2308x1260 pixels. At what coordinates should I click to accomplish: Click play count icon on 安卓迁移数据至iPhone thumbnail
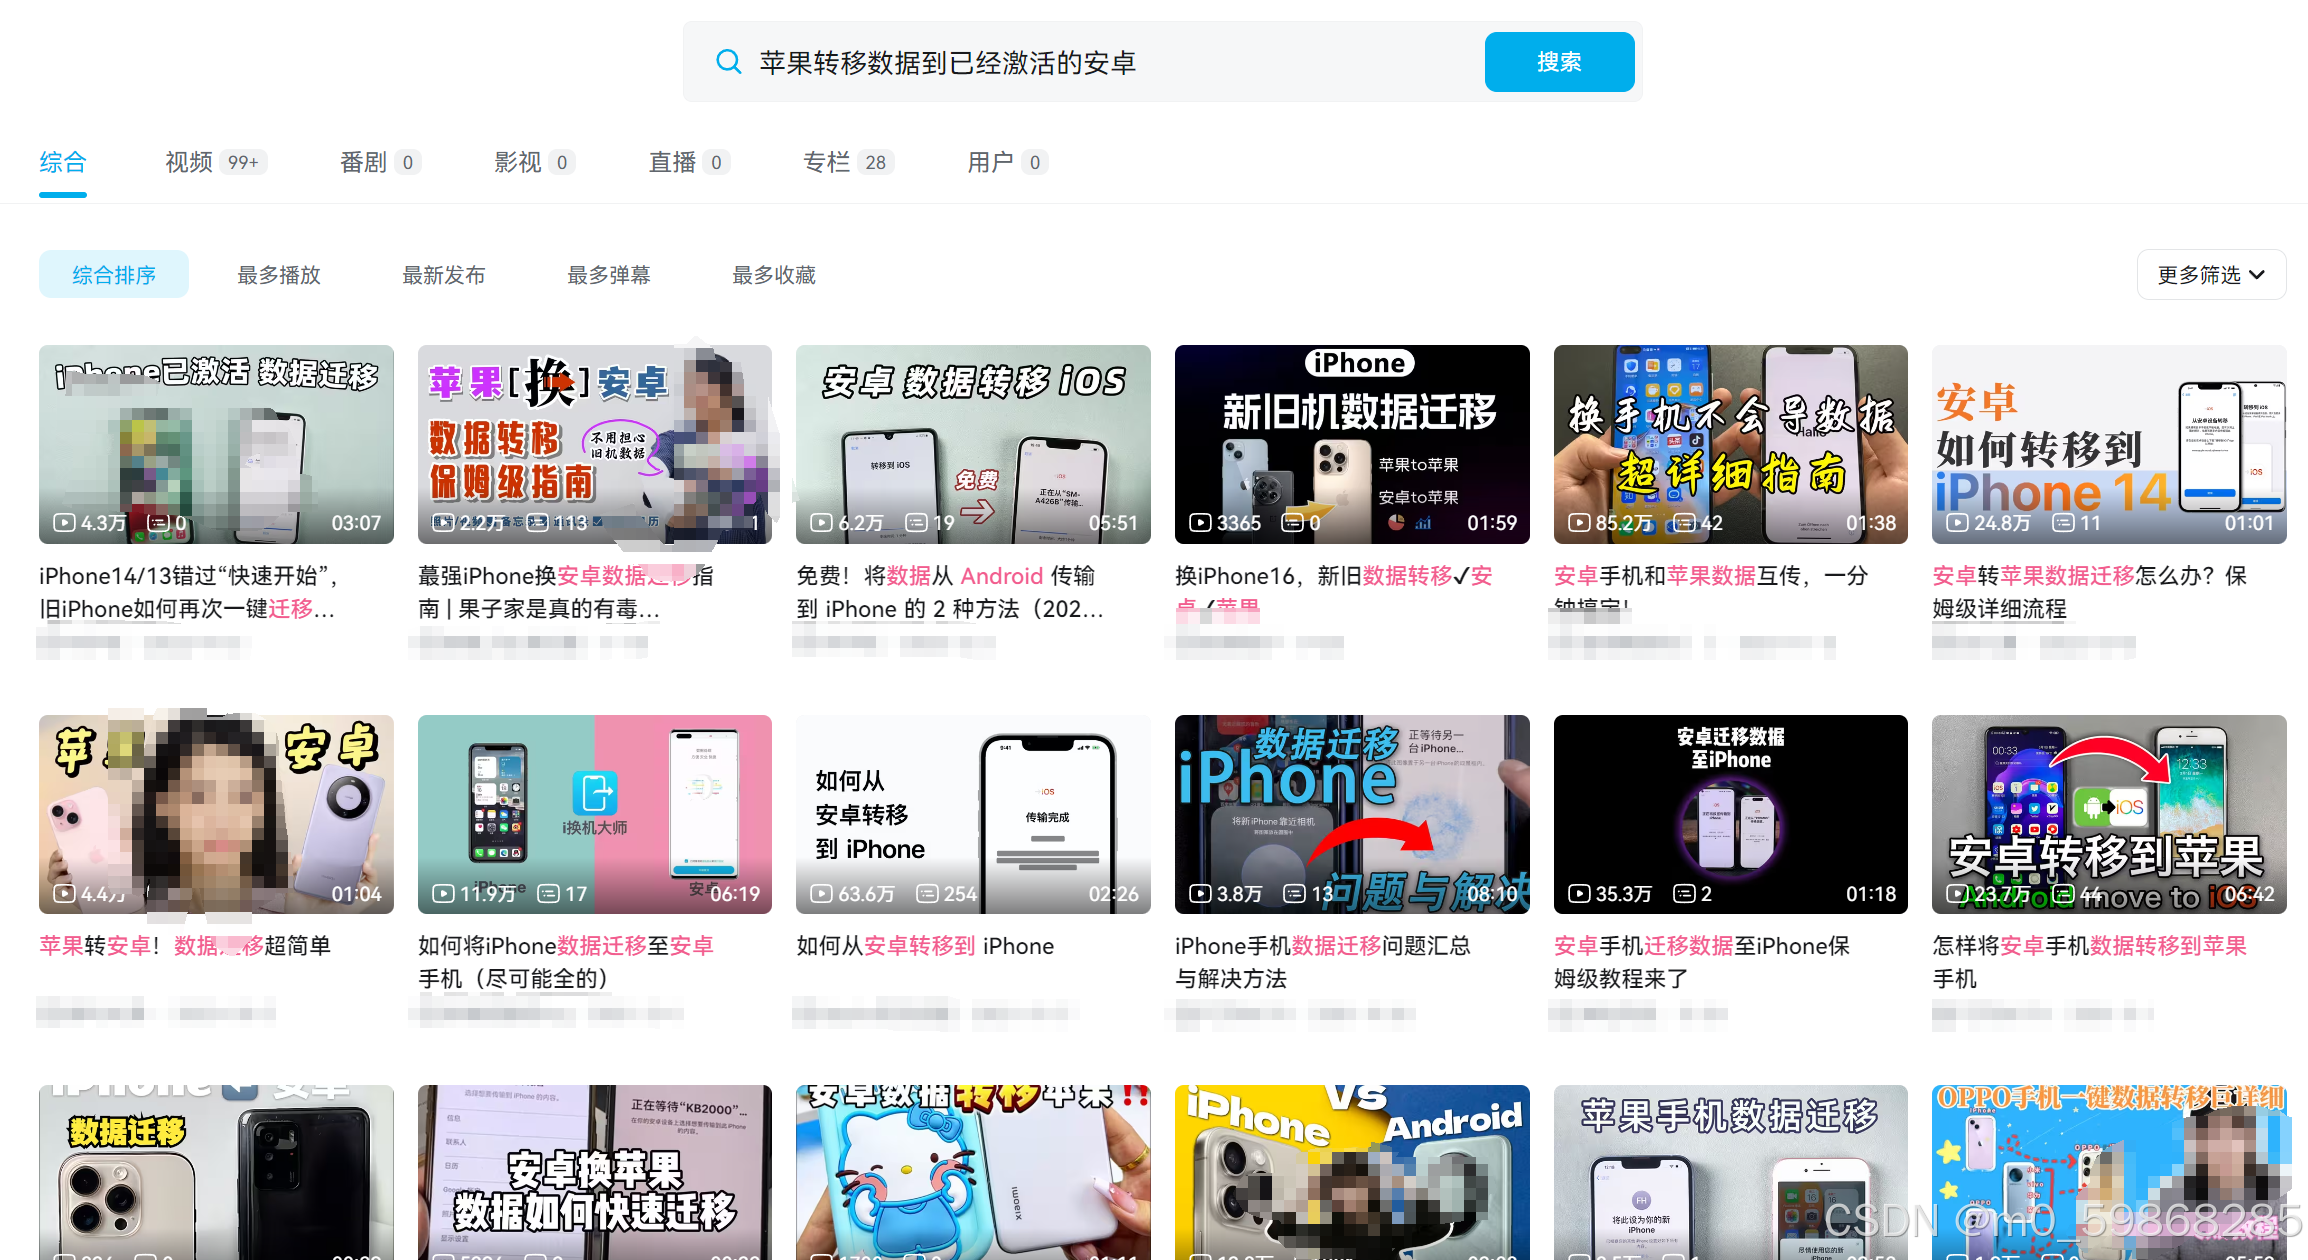[x=1579, y=893]
